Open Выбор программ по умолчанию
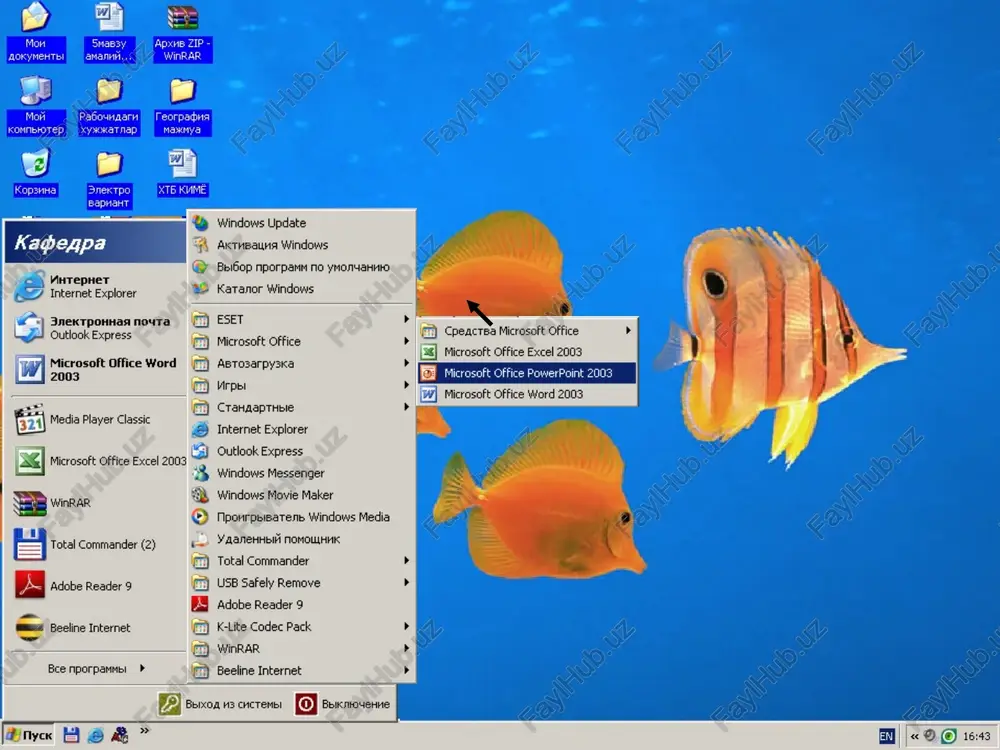Screen dimensions: 1000x750 click(301, 267)
